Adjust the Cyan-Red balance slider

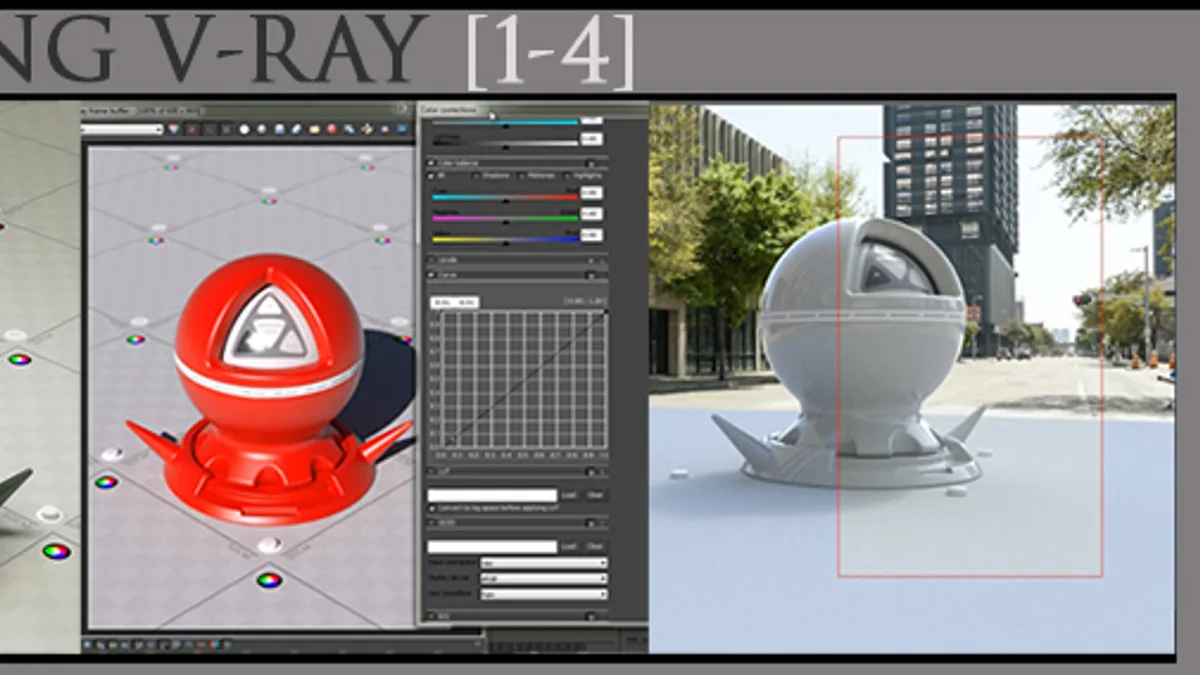505,198
